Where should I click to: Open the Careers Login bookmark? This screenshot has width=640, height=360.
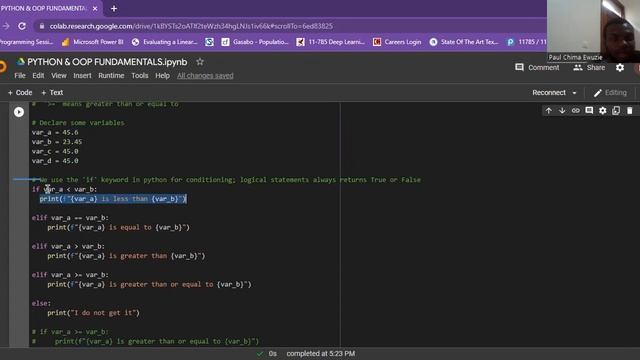[397, 42]
